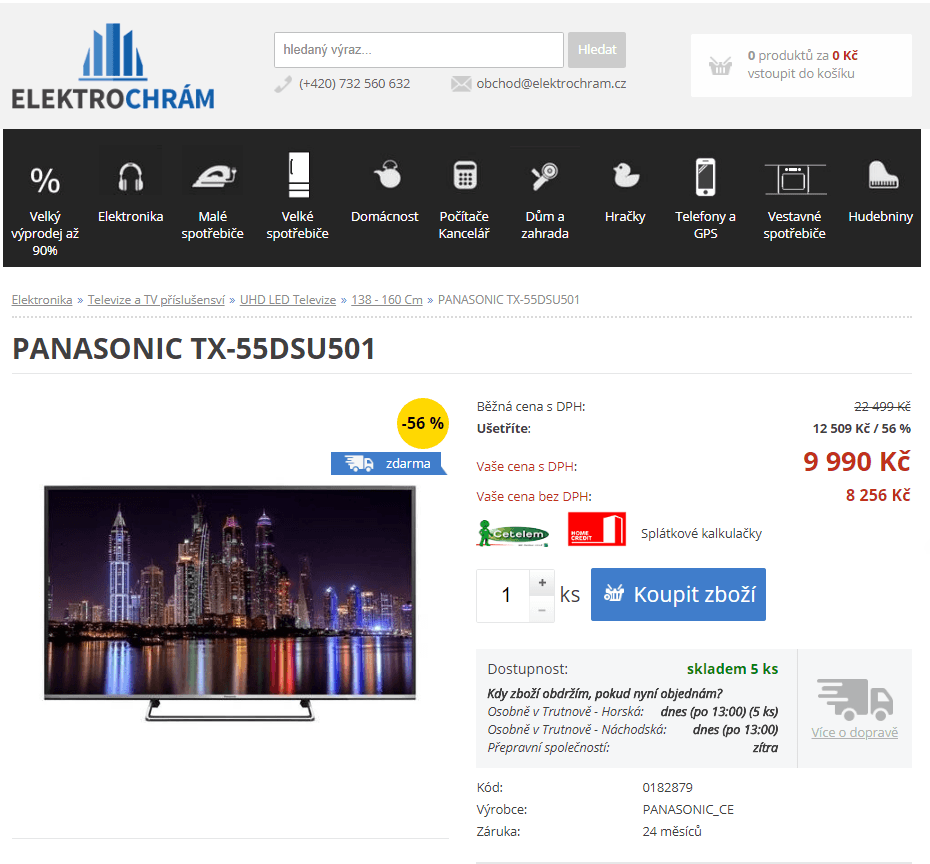Open Velký výprodej až 90% menu
930x864 pixels.
pos(45,233)
